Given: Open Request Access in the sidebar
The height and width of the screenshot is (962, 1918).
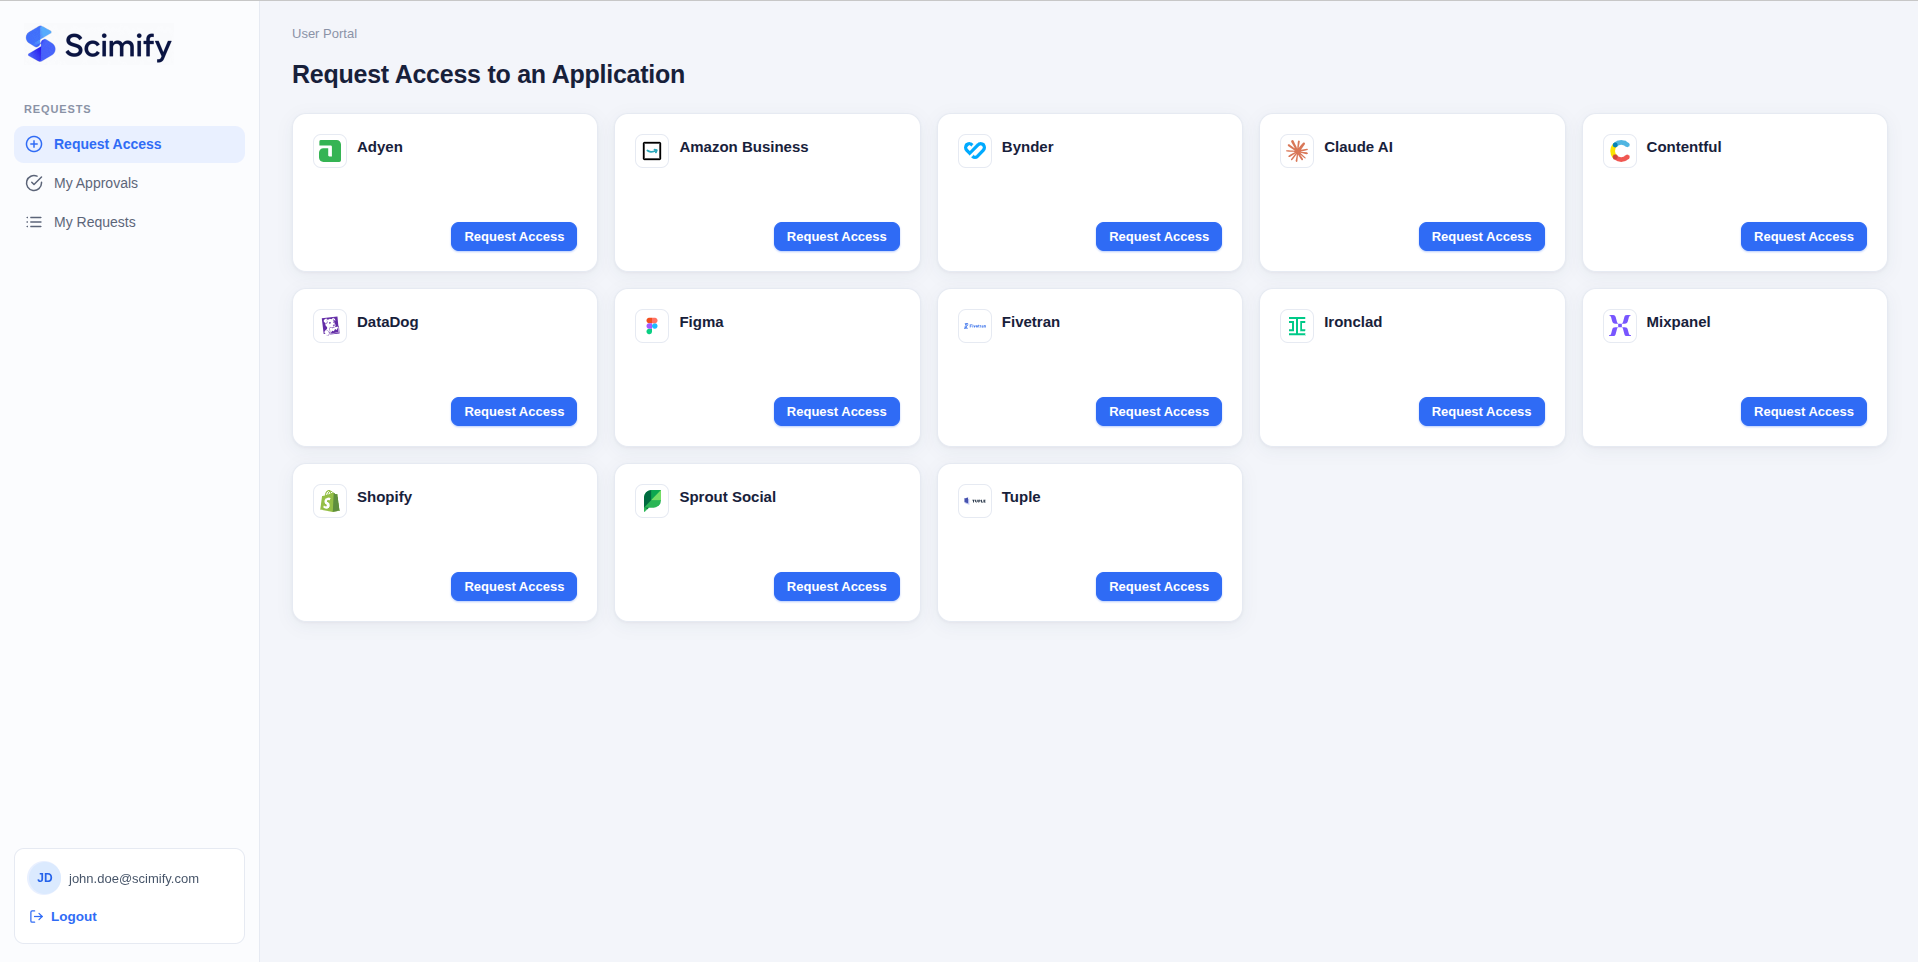Looking at the screenshot, I should click(129, 144).
